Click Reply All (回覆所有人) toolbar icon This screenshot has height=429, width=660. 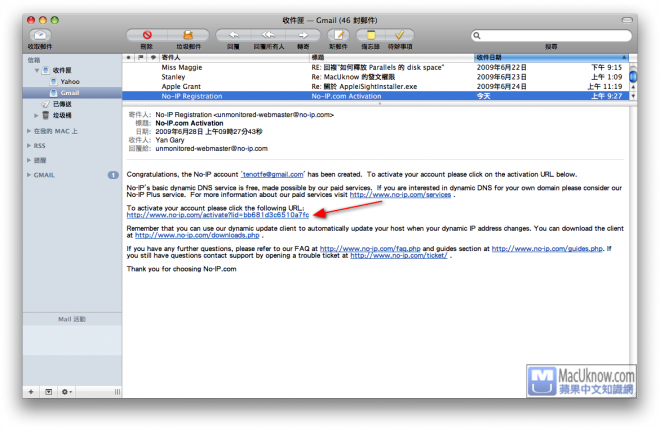267,35
